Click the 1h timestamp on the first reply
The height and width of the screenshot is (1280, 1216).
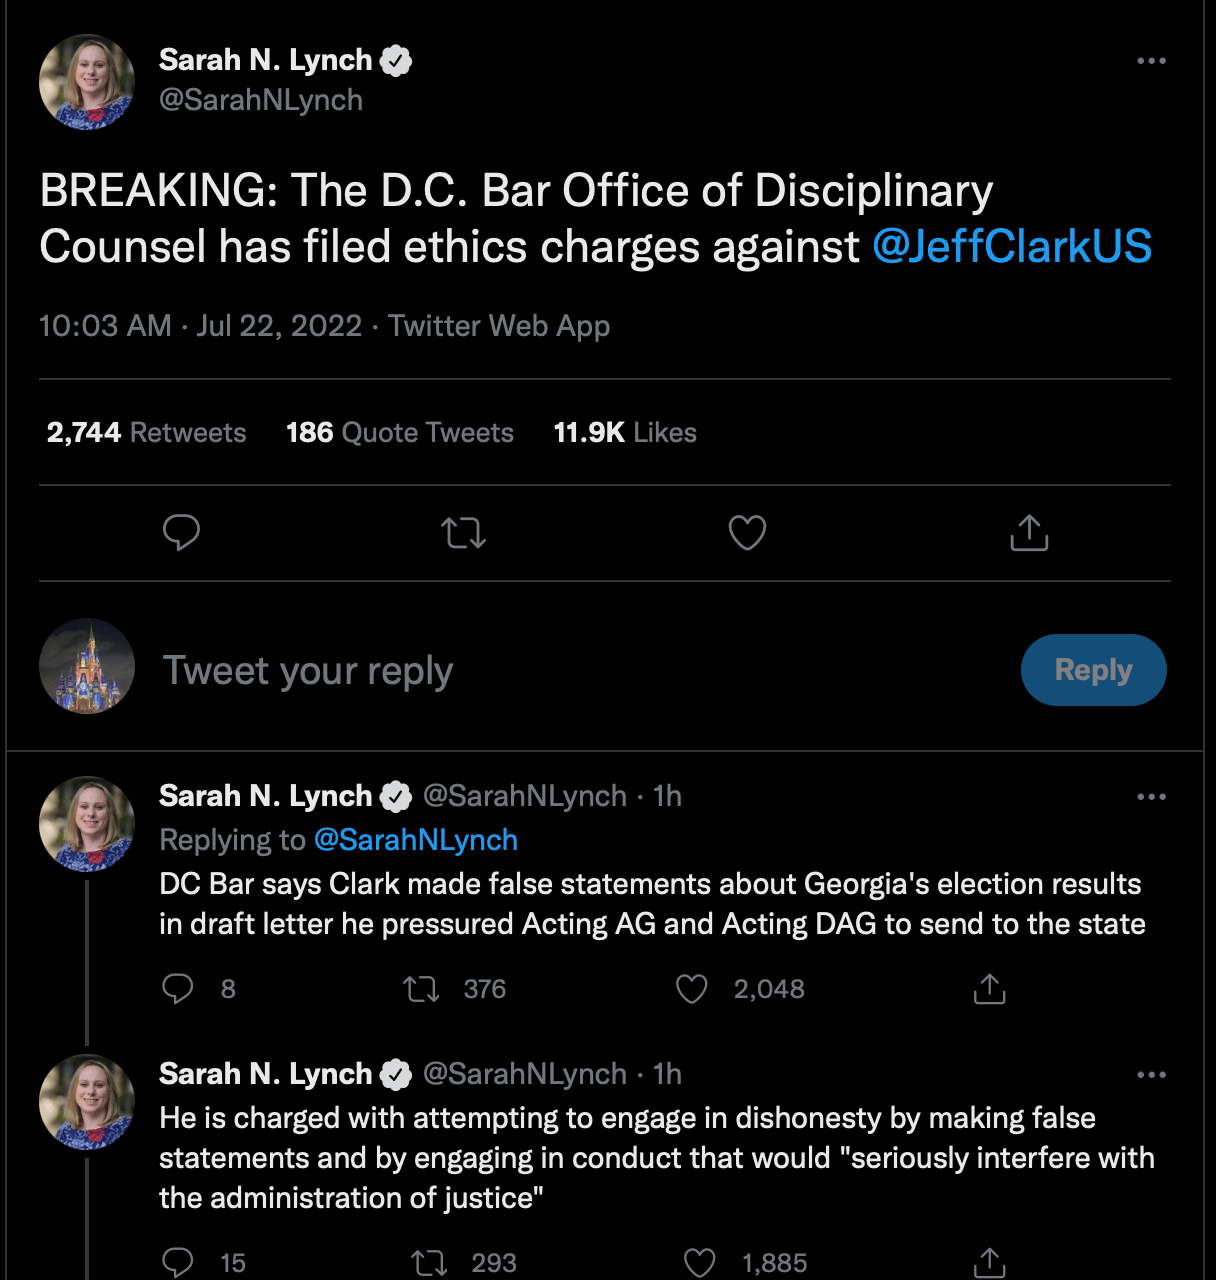pos(668,796)
